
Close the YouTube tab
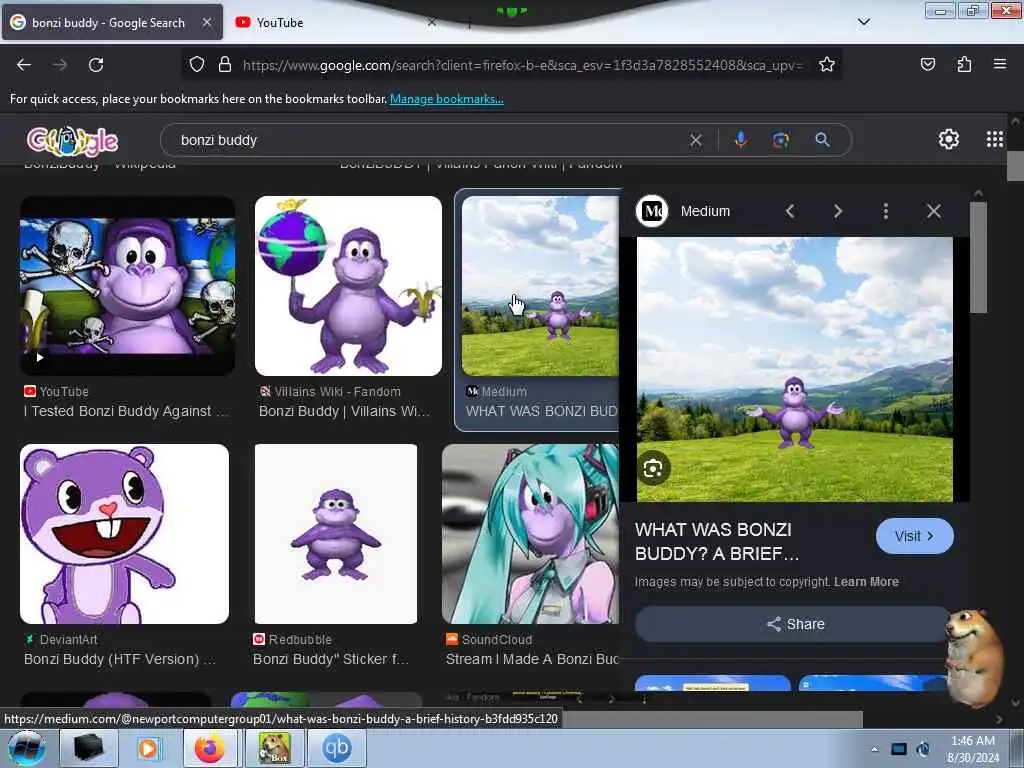(x=431, y=22)
